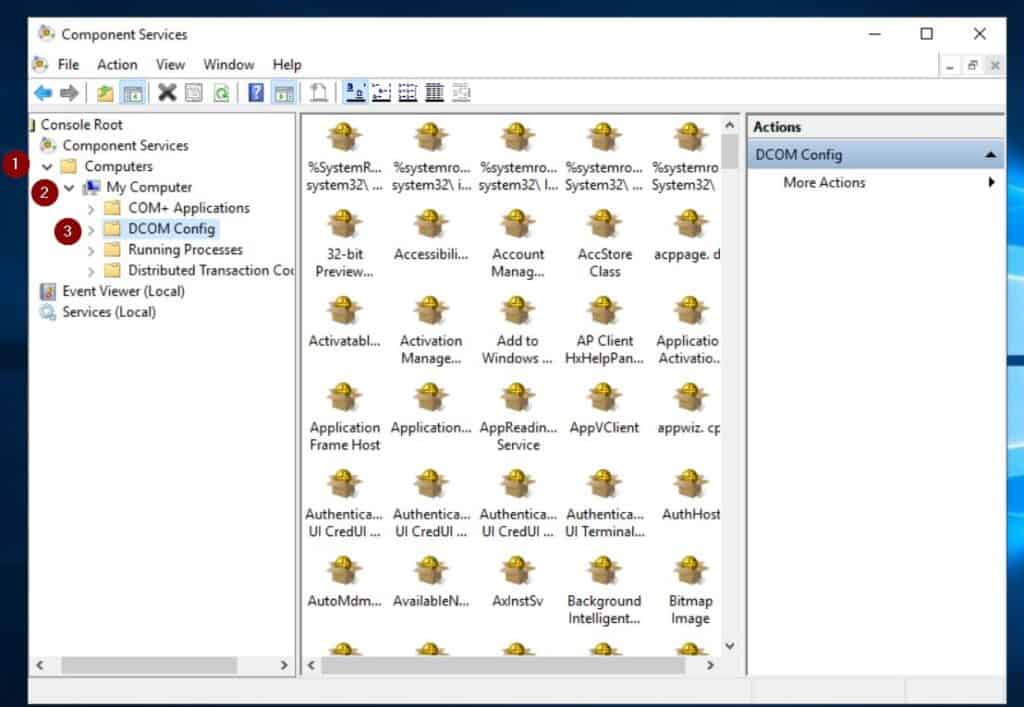Screen dimensions: 1024x707
Task: Select the AppReadin... Service item
Action: point(517,418)
